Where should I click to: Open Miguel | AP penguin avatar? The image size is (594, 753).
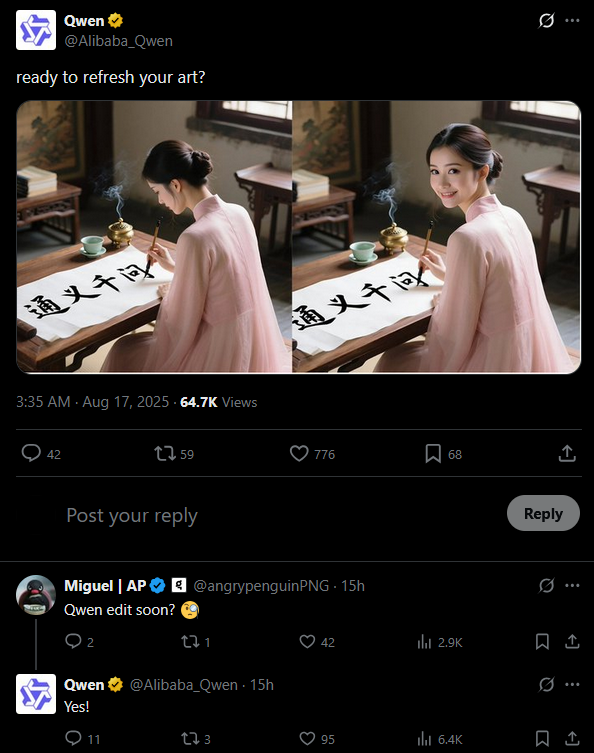pos(36,595)
